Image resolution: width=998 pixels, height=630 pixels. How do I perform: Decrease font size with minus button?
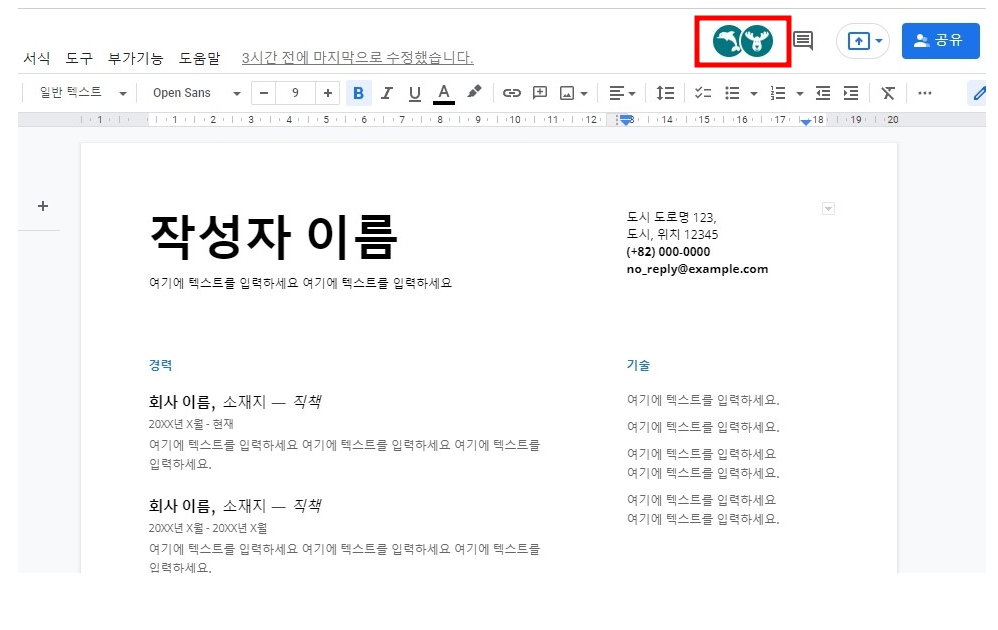[264, 93]
